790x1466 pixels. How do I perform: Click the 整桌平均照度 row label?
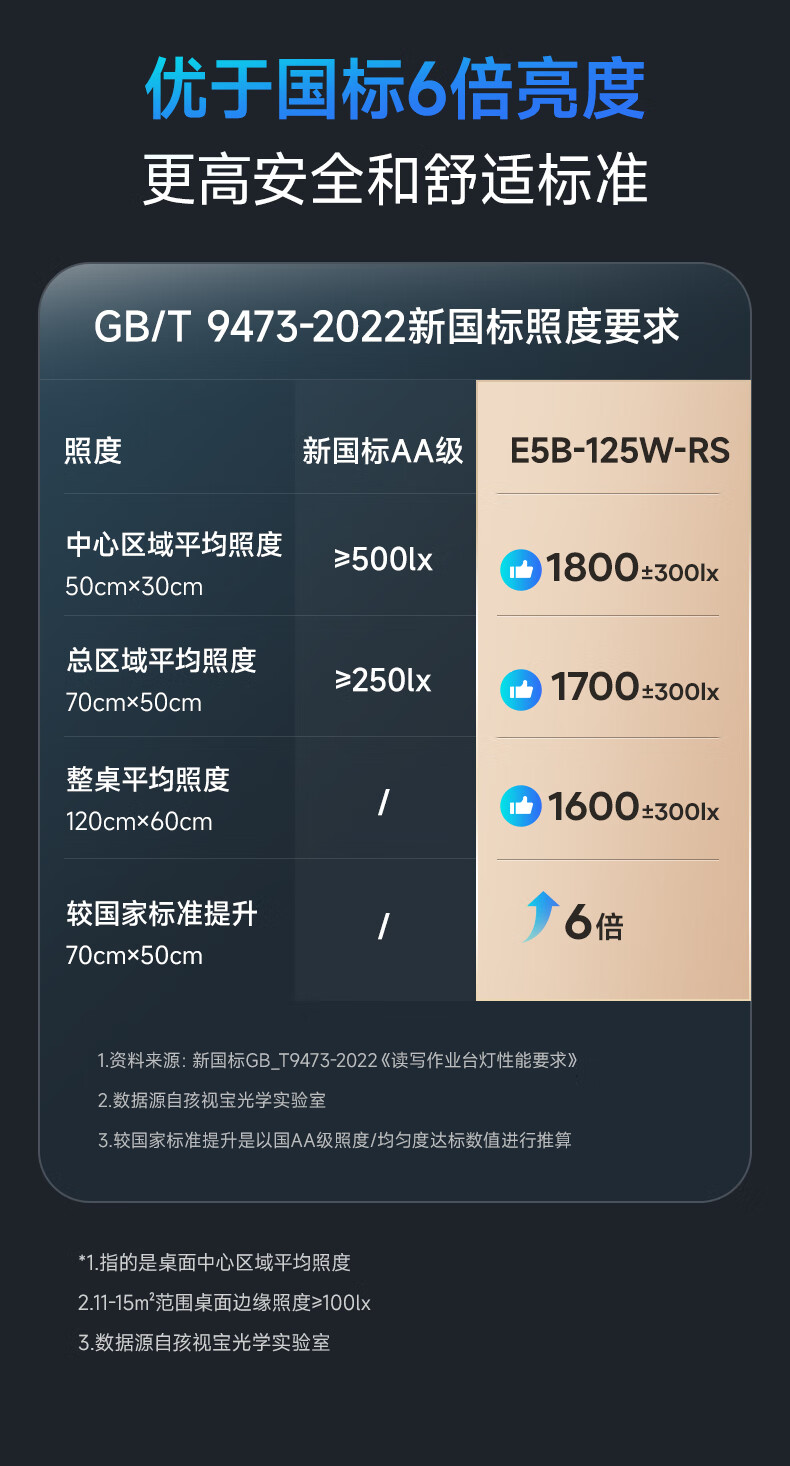148,779
